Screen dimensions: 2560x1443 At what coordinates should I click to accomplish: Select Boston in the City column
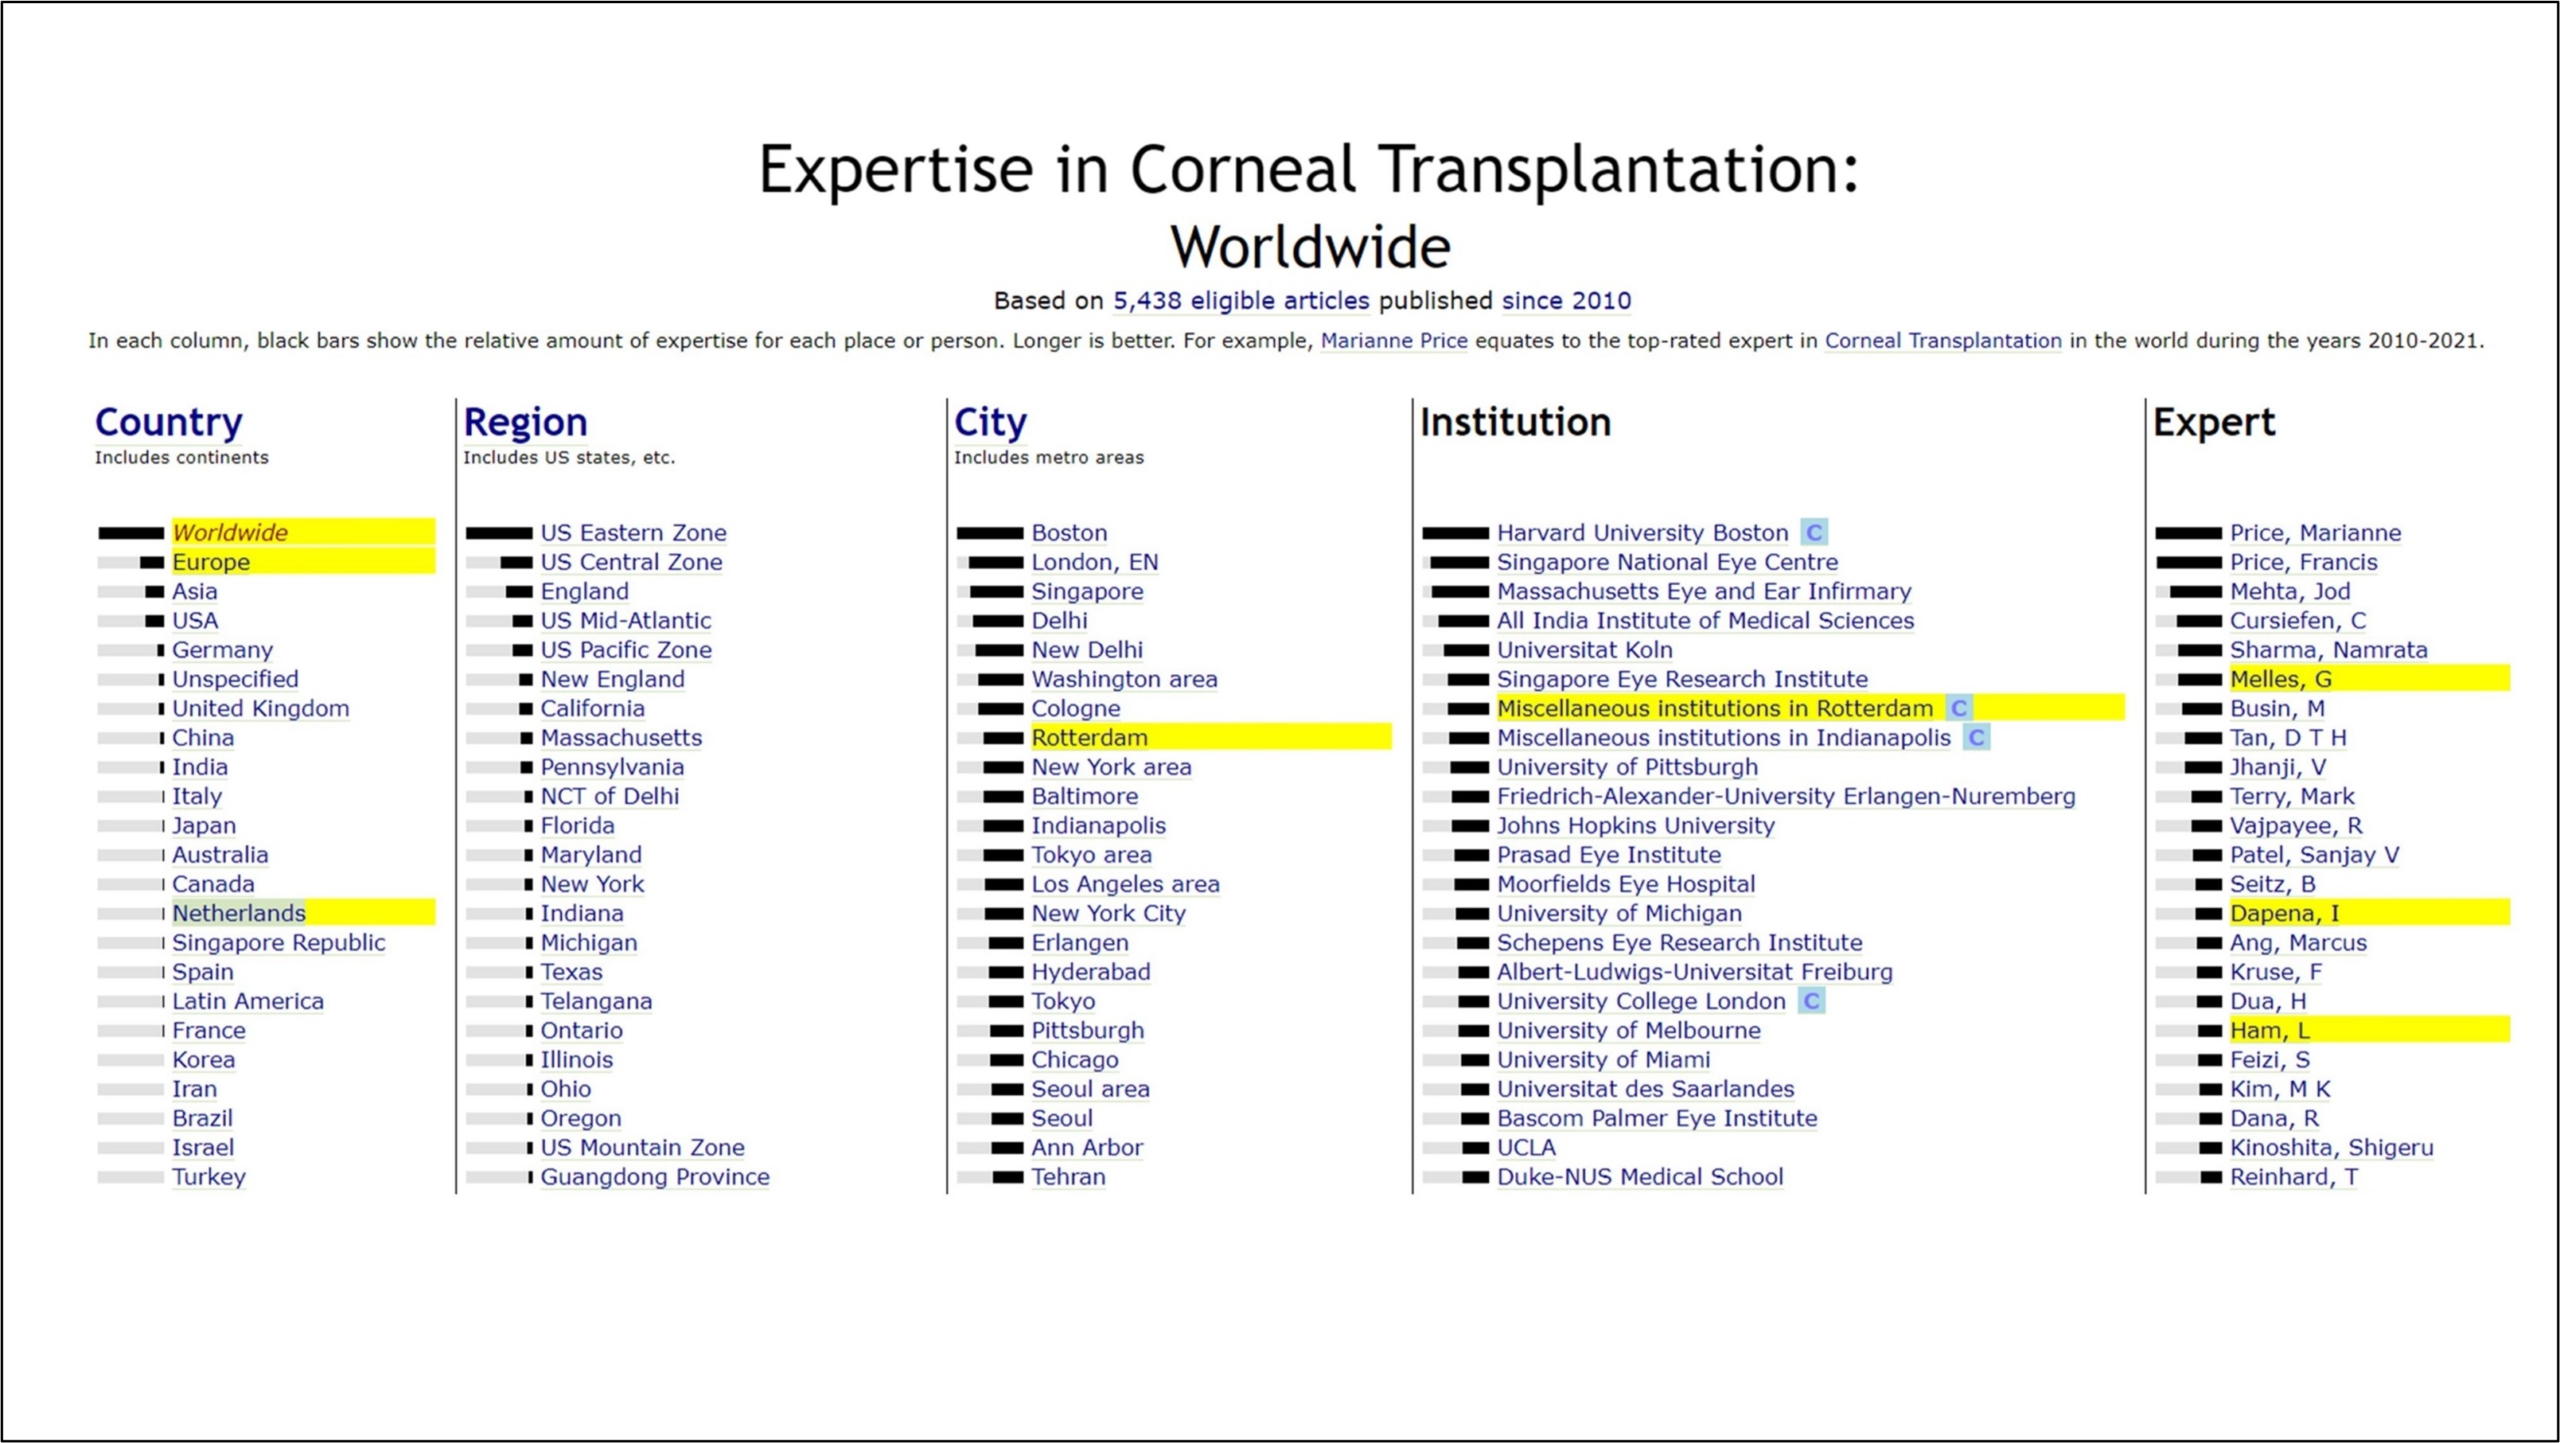coord(1069,532)
